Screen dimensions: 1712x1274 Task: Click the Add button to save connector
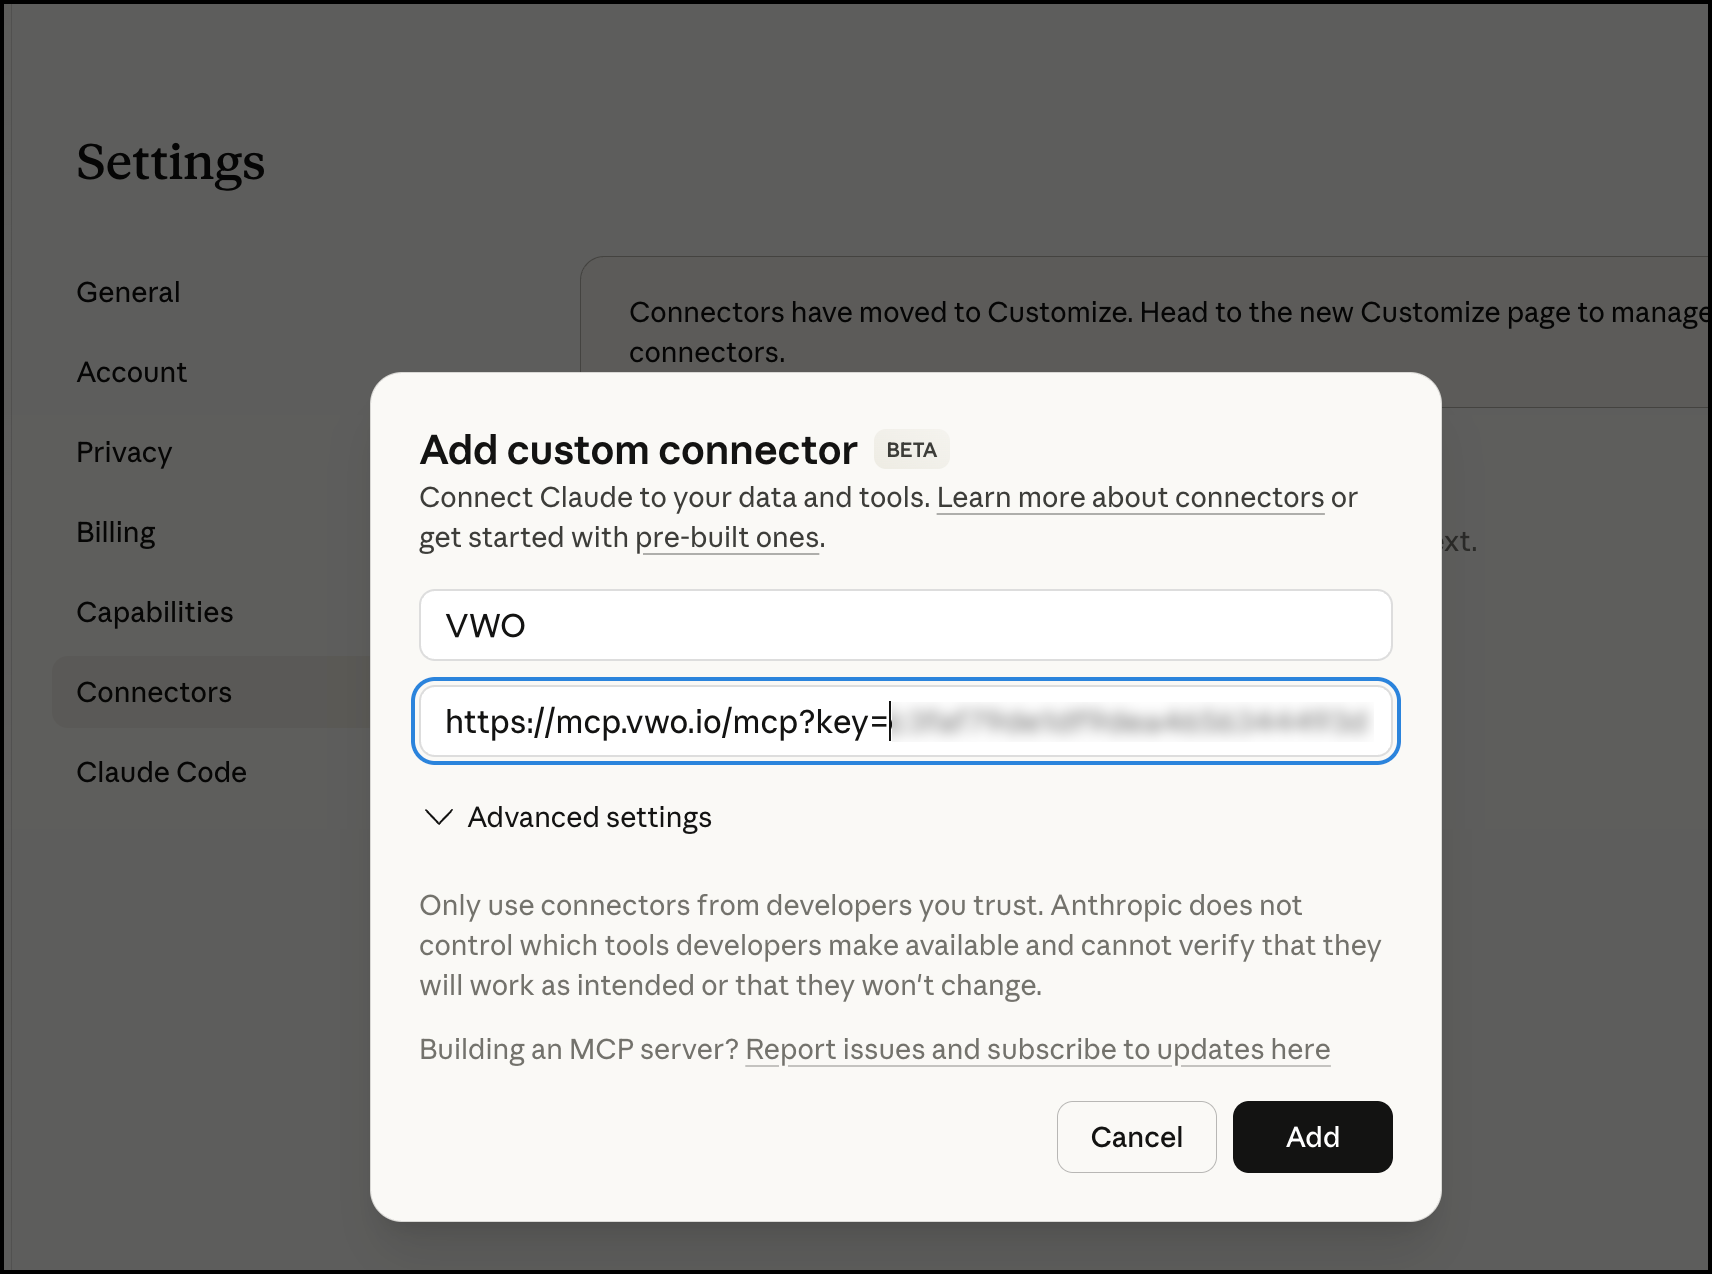tap(1312, 1137)
